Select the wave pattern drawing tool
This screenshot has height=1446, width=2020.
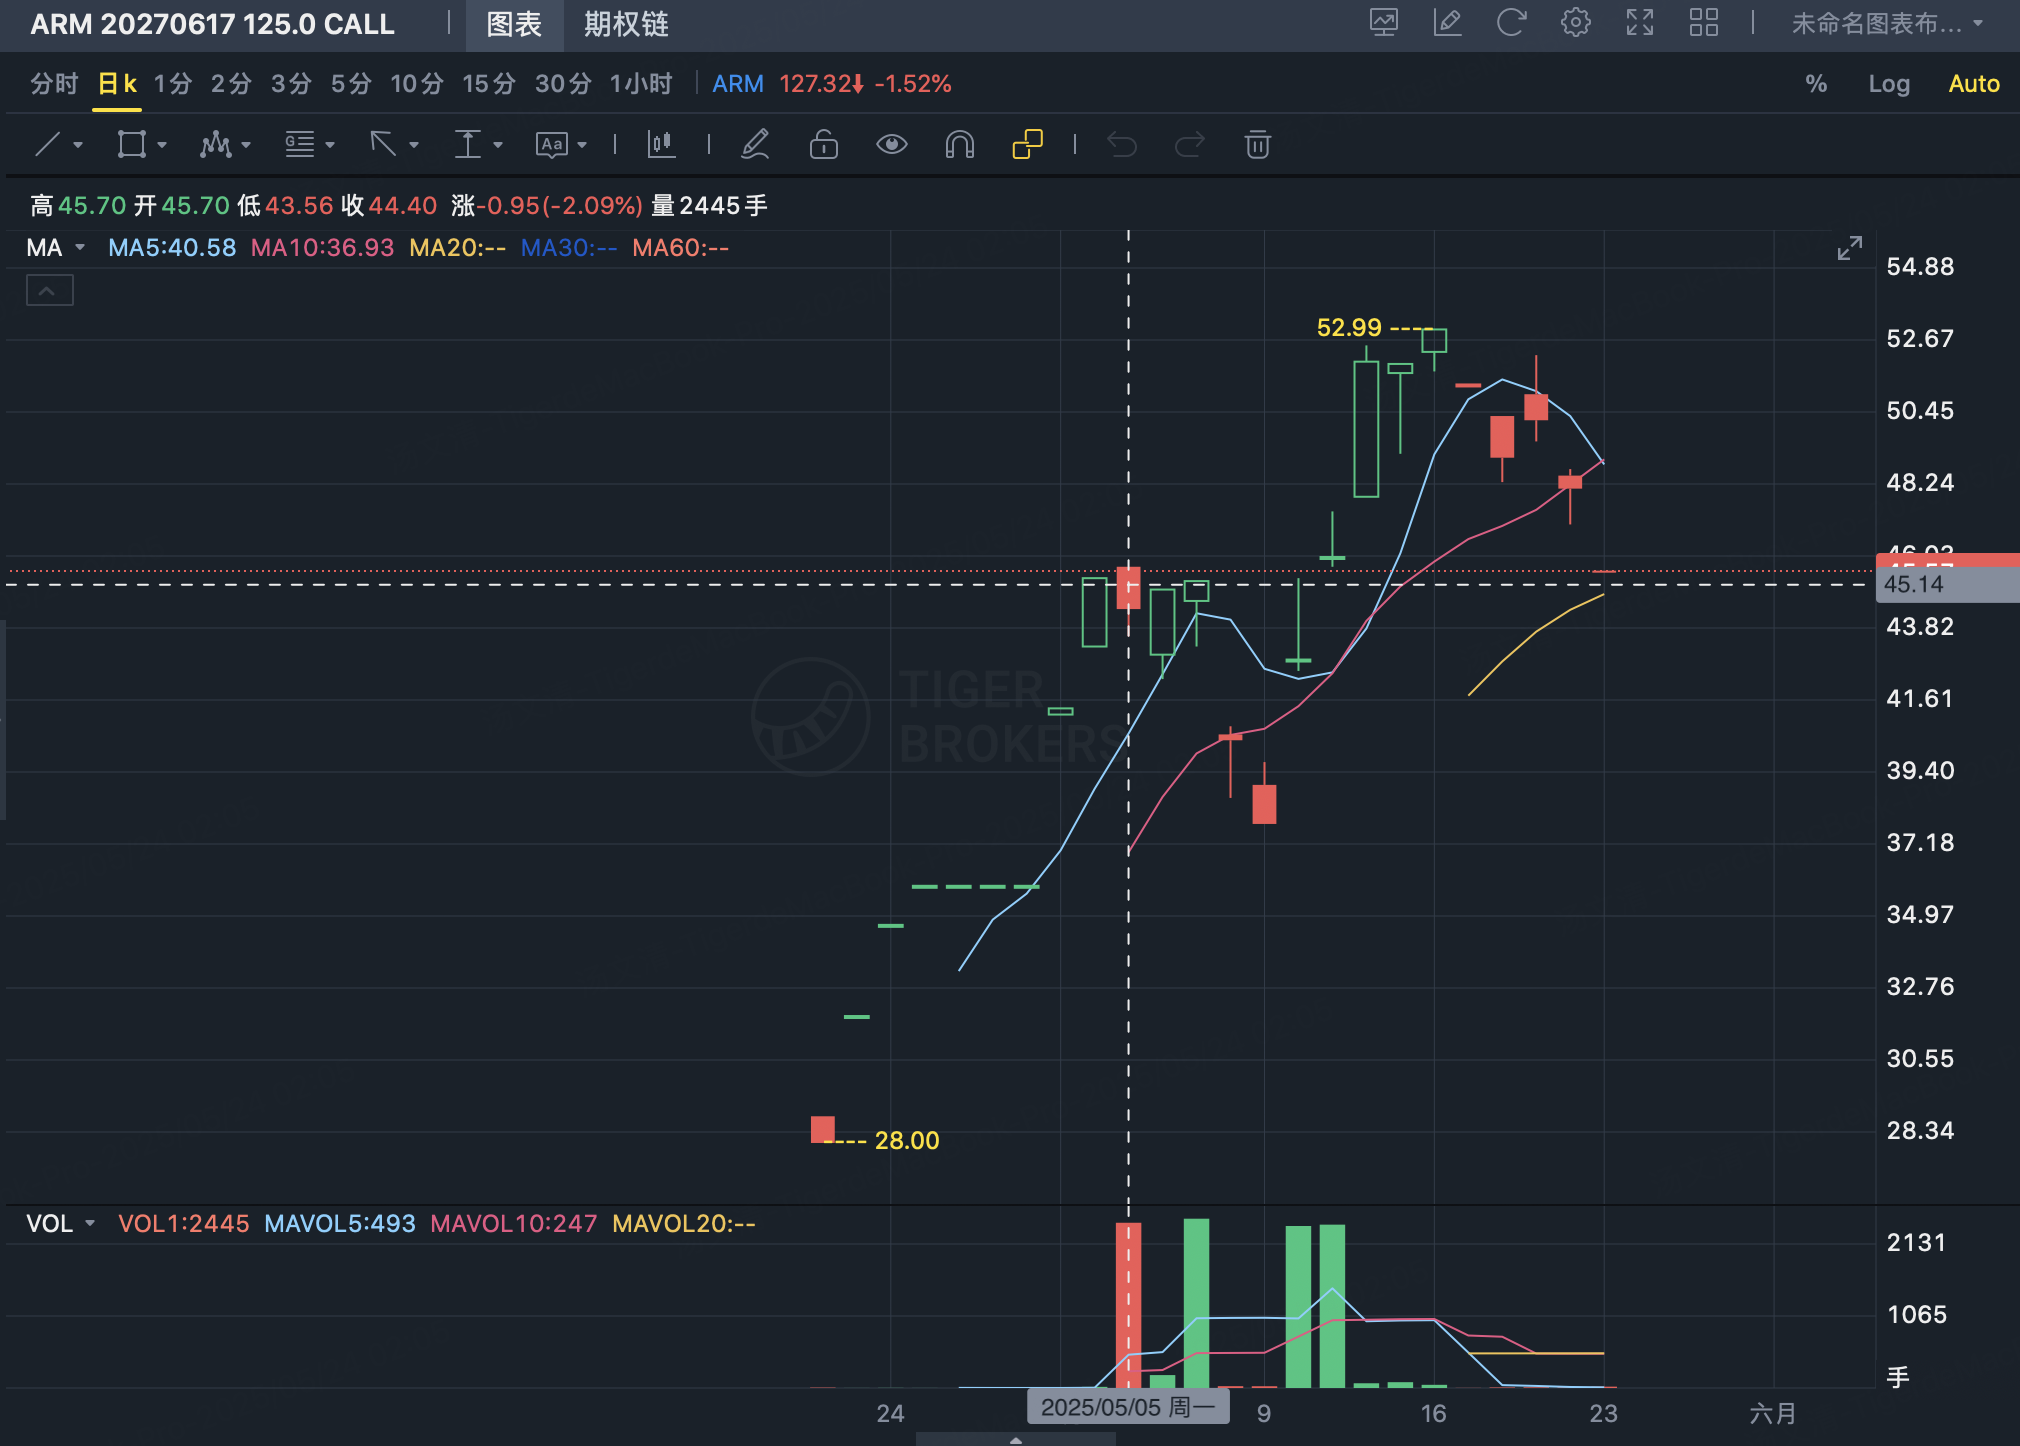[215, 145]
